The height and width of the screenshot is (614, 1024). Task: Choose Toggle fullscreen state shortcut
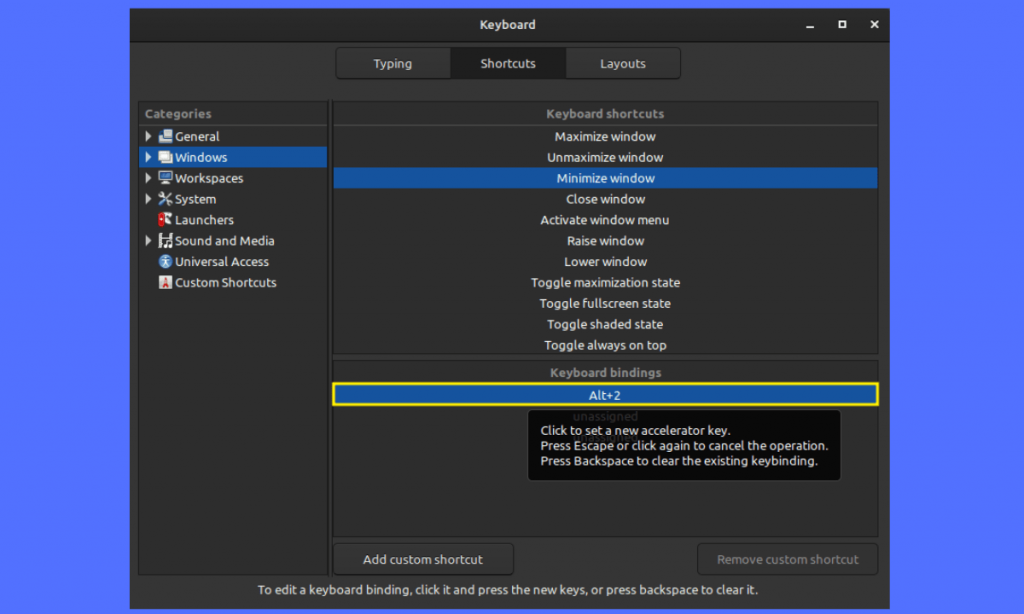(605, 304)
